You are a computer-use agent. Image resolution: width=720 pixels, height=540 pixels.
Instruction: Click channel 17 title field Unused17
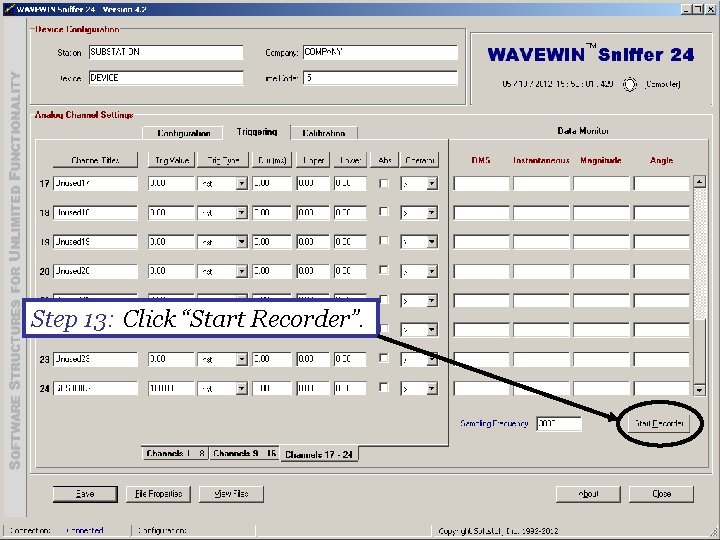(x=95, y=184)
